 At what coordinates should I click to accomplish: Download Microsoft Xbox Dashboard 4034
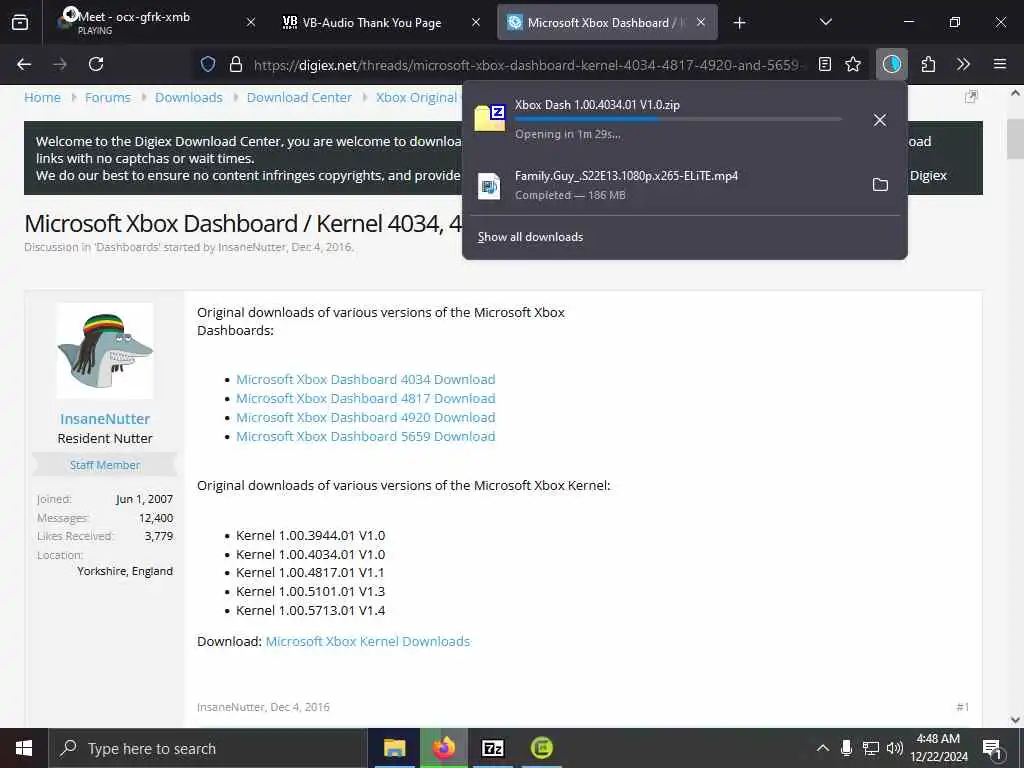366,379
